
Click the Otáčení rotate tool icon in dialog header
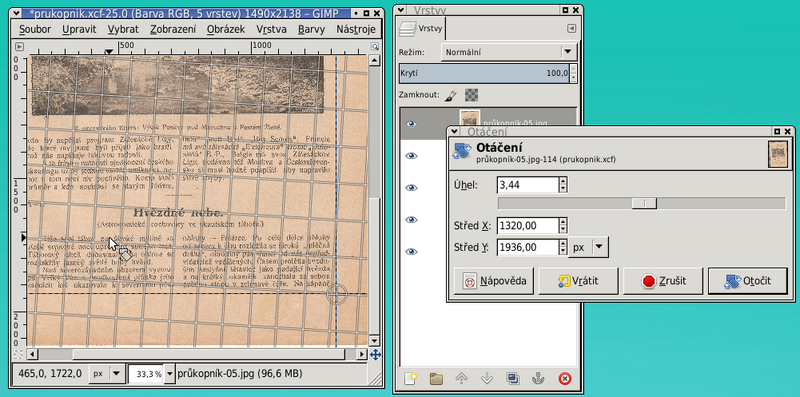pos(462,152)
